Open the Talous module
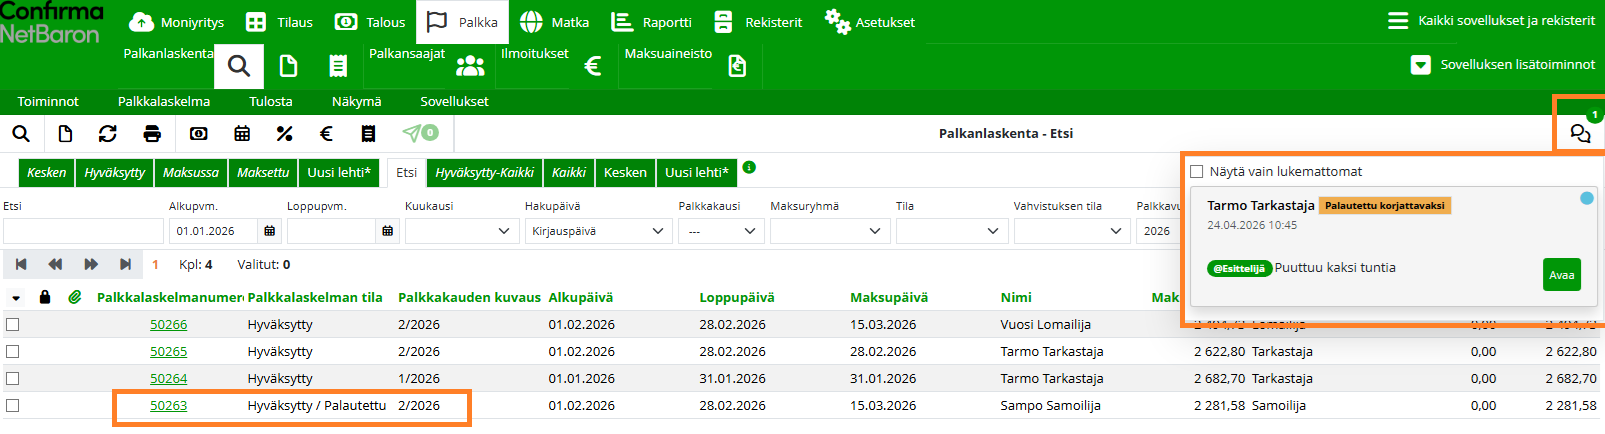This screenshot has height=434, width=1605. [x=370, y=22]
